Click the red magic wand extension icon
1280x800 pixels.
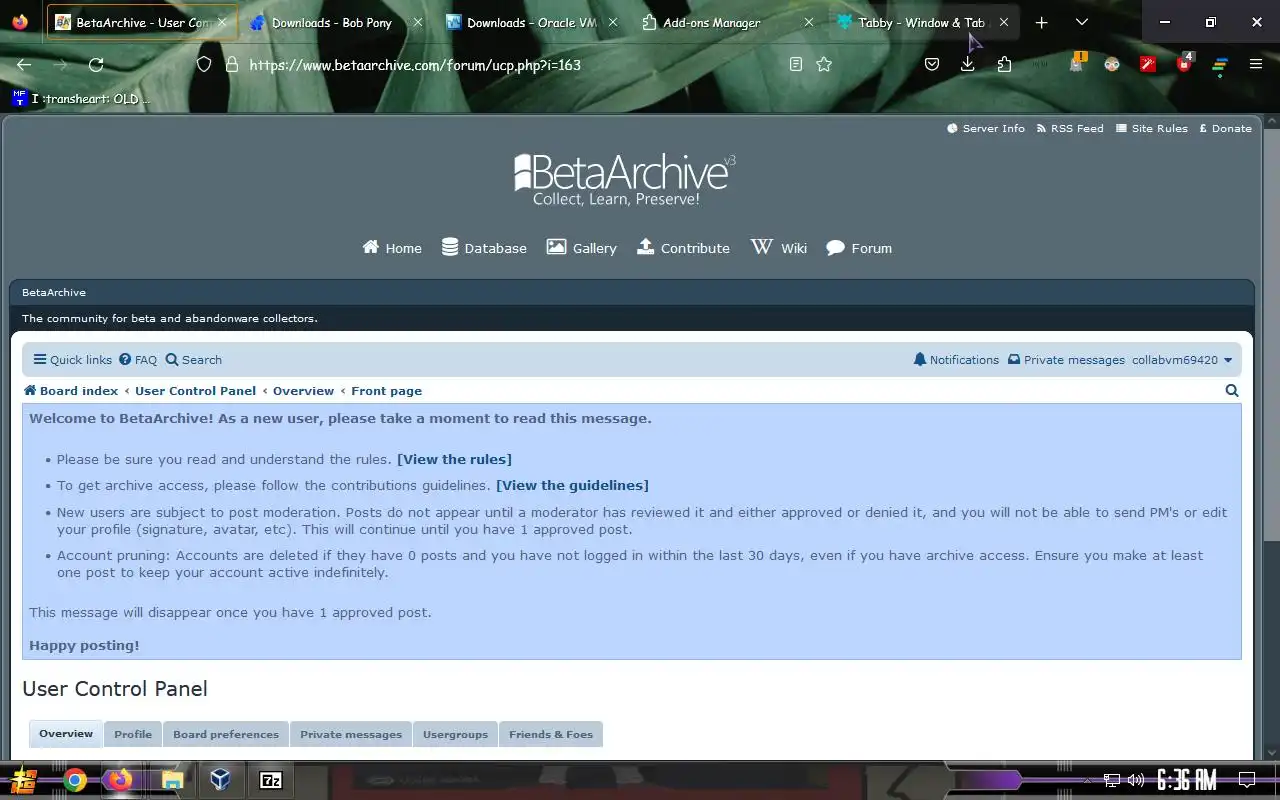click(1148, 64)
